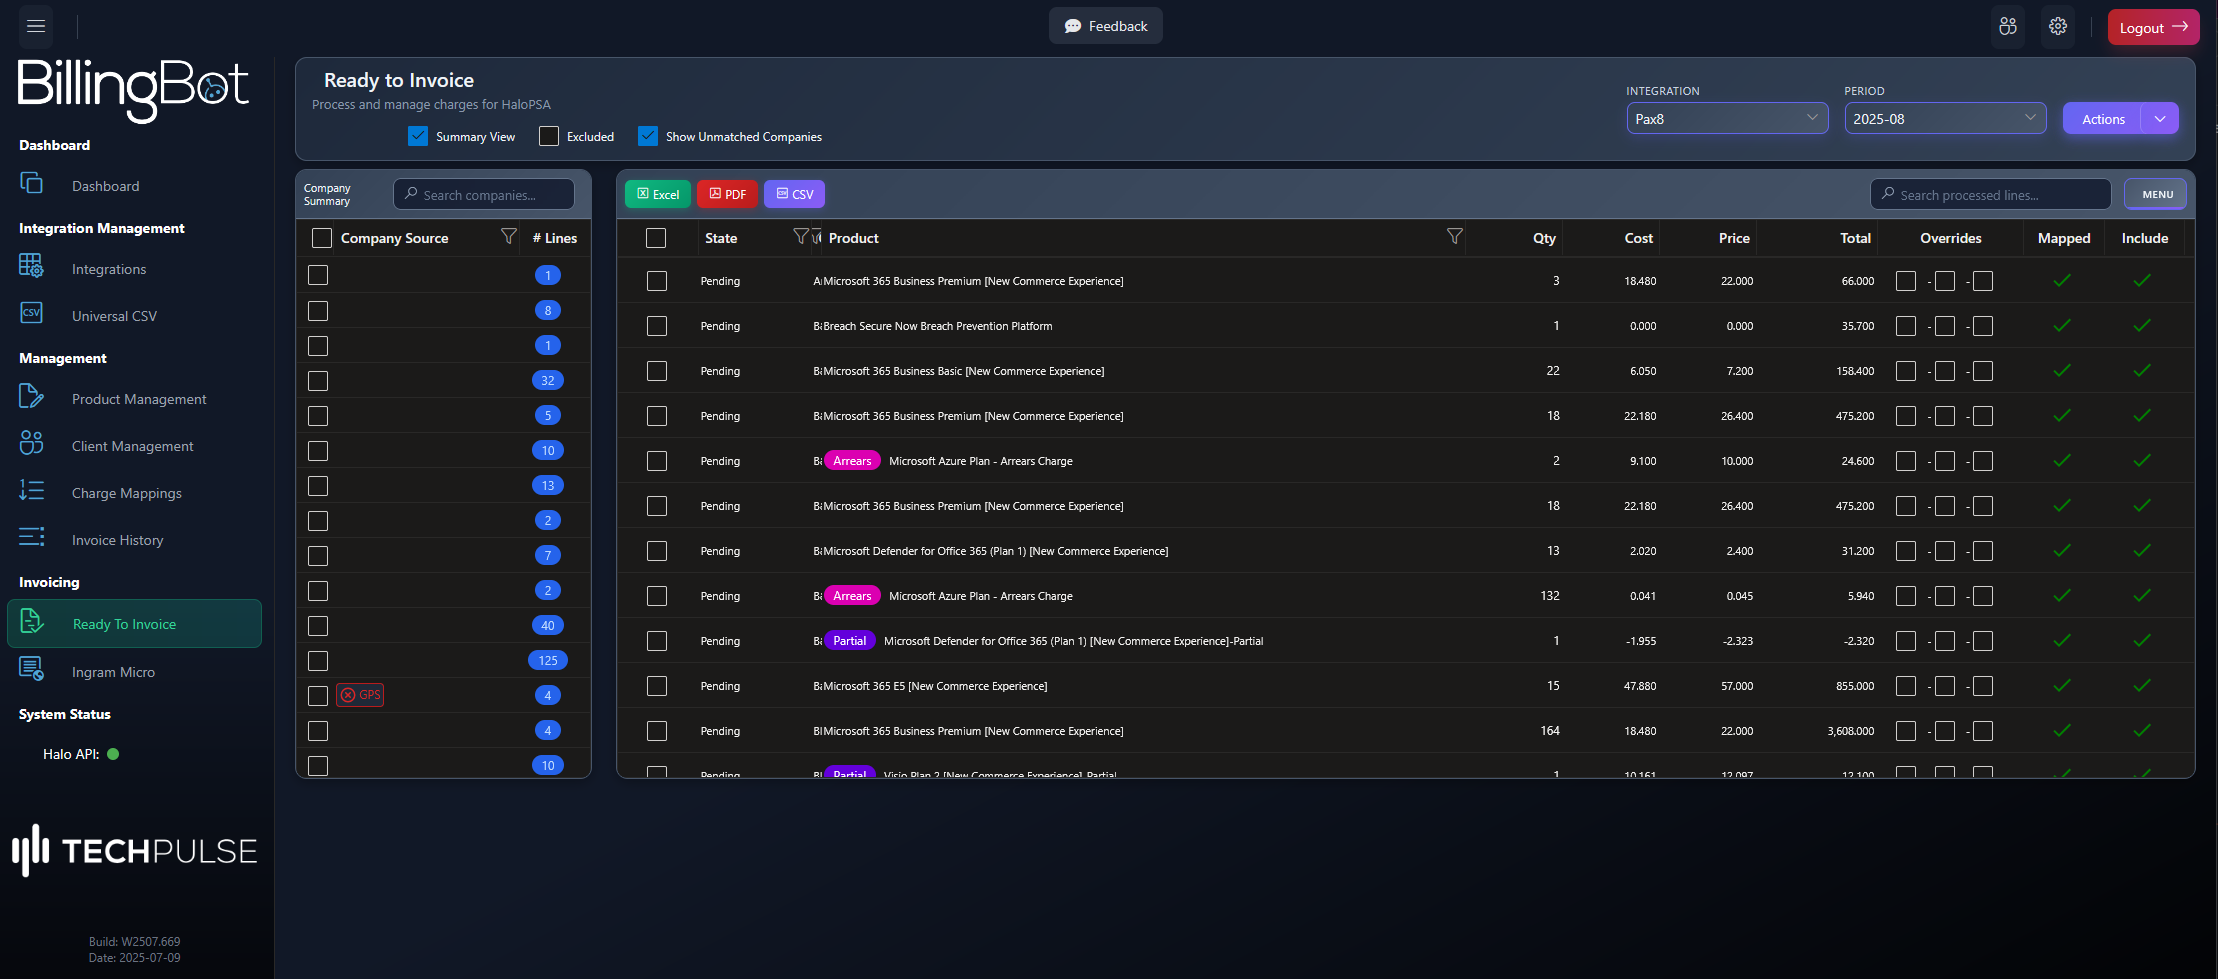Click the BillingBot logo

pos(133,89)
